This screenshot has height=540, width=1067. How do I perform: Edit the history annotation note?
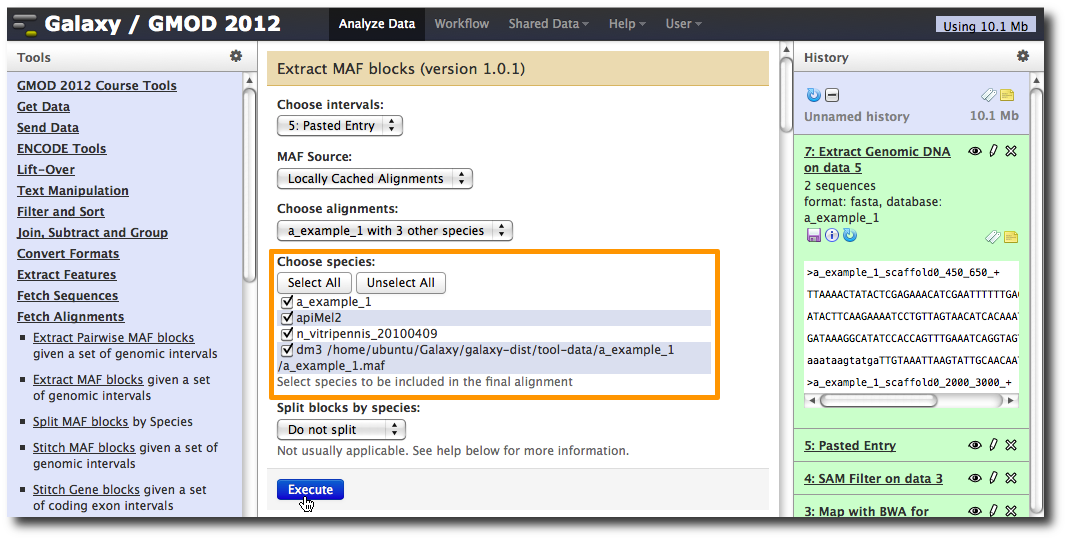click(1007, 95)
